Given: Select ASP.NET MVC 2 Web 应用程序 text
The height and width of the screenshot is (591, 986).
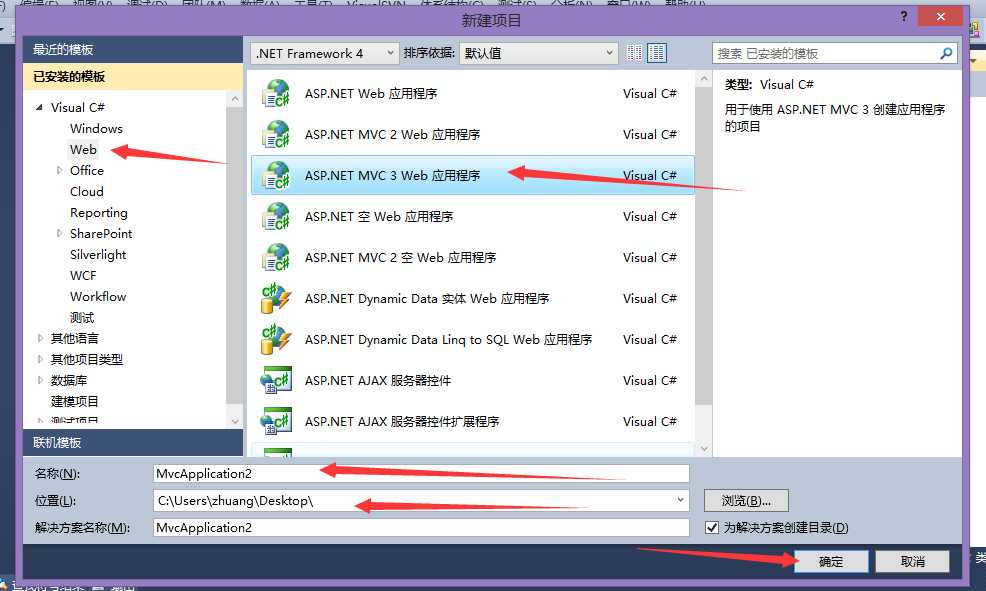Looking at the screenshot, I should click(392, 135).
